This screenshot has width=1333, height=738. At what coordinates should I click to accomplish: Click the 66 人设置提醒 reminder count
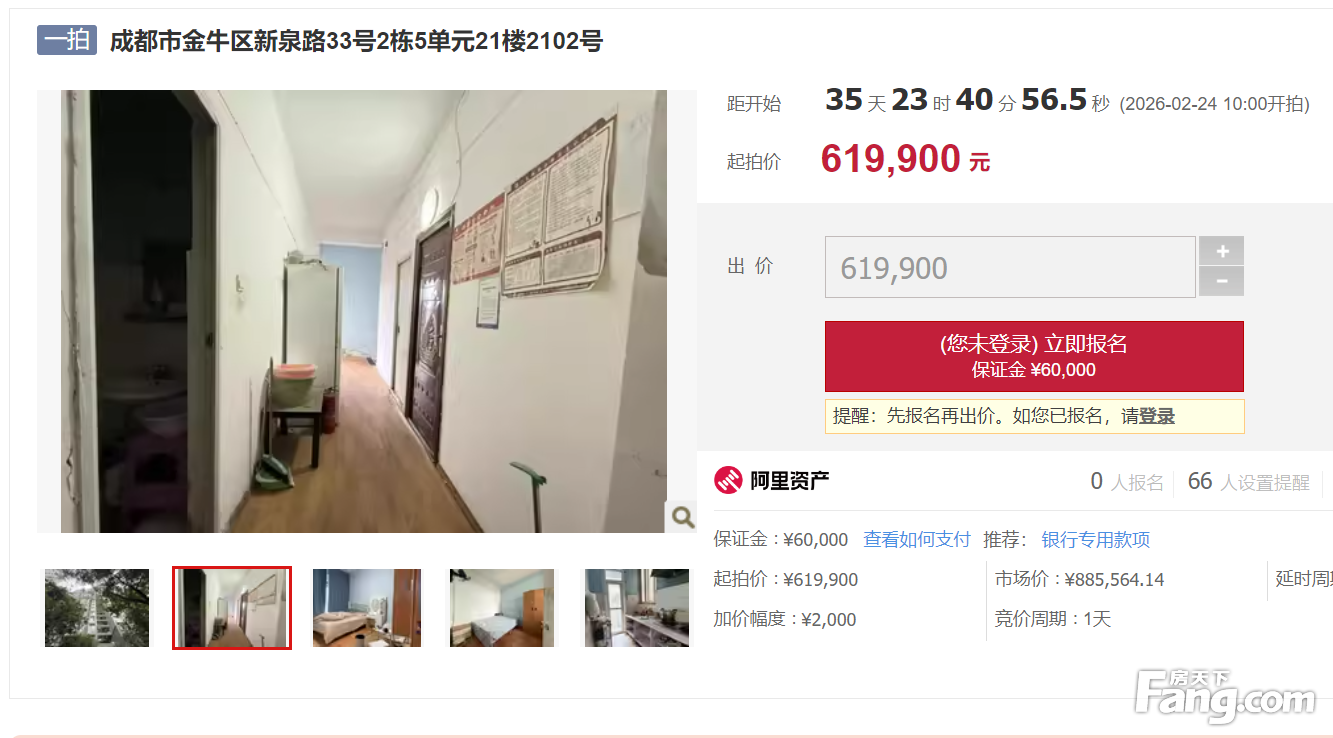1248,482
